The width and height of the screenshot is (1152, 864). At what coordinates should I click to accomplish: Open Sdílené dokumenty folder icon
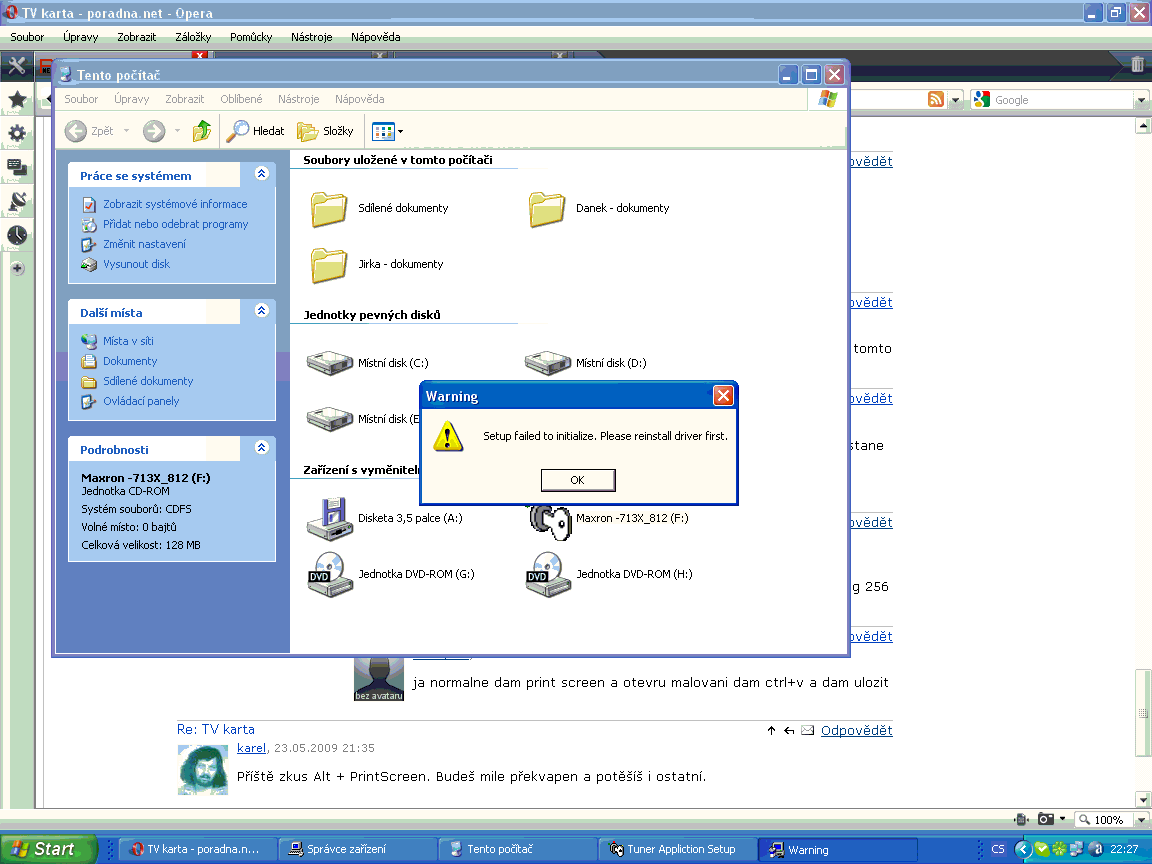[x=328, y=209]
